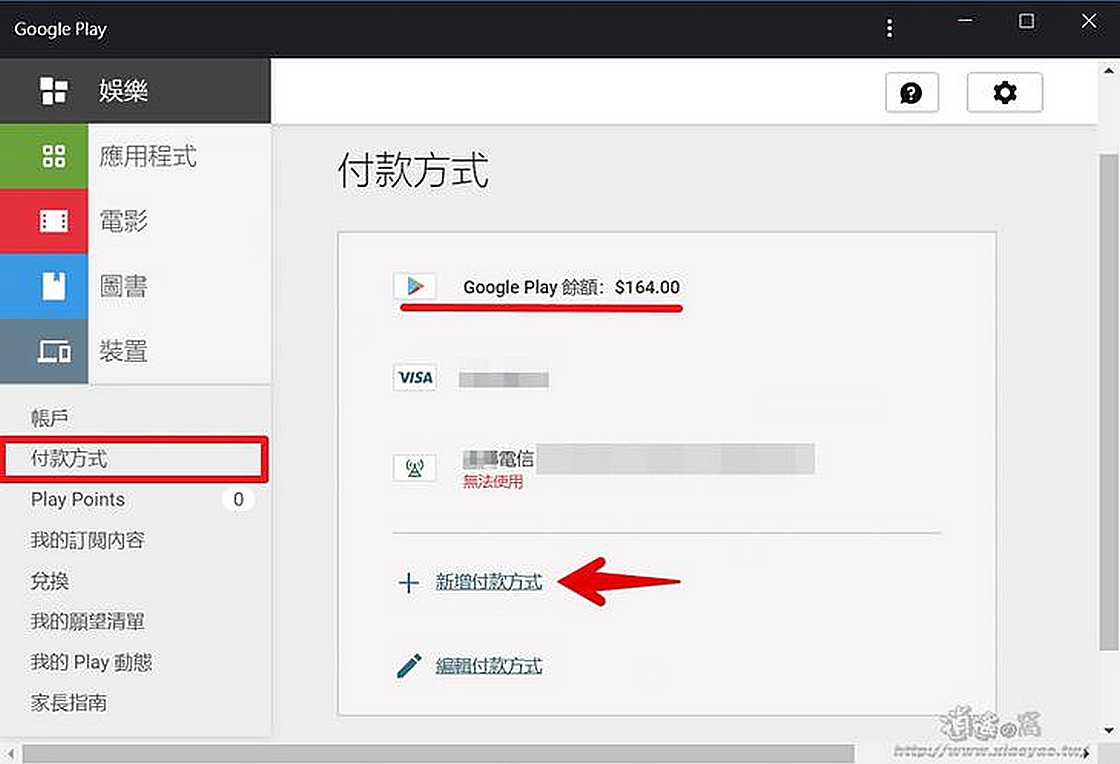This screenshot has width=1120, height=764.
Task: Open 圖書 books section
Action: click(124, 286)
